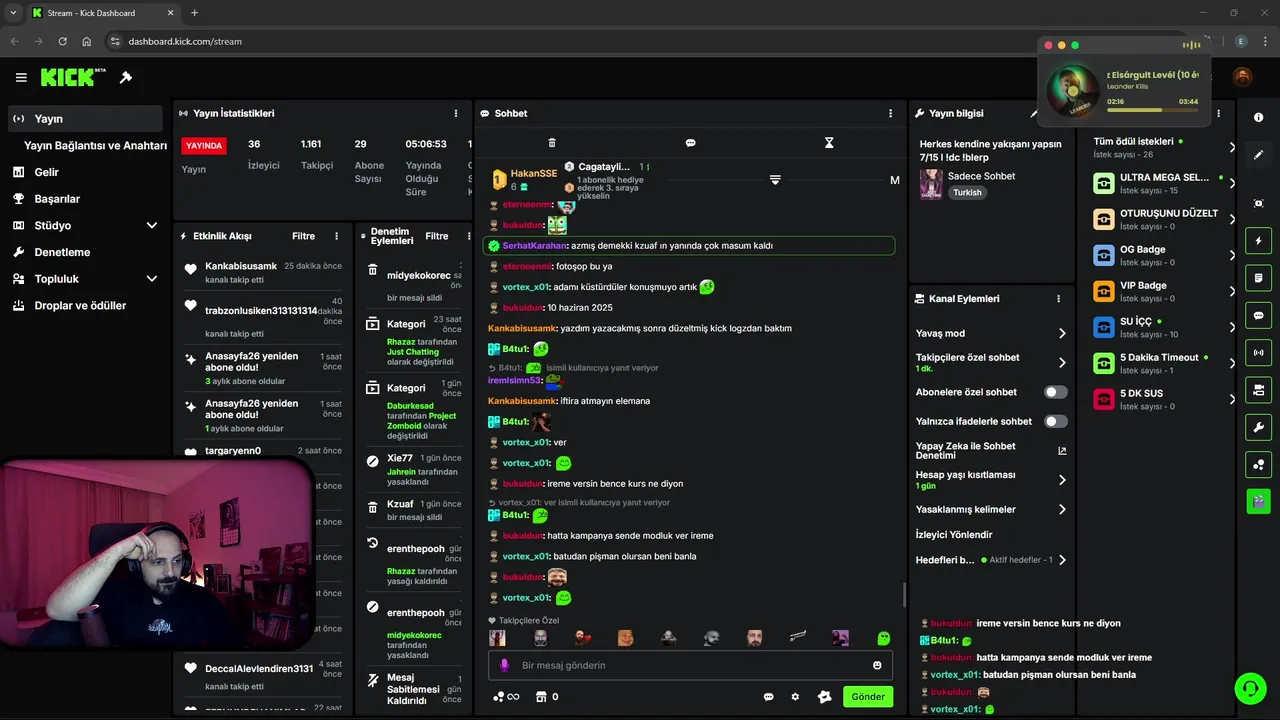Open the hamburger menu next to Kick logo

pos(21,77)
